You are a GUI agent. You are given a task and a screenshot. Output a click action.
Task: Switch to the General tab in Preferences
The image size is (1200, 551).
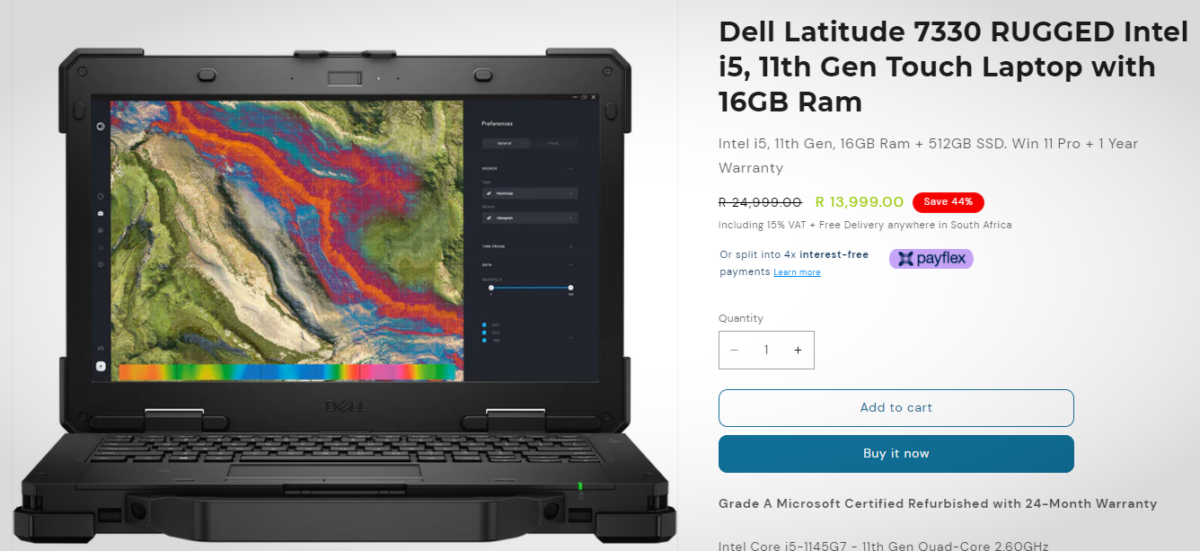505,143
